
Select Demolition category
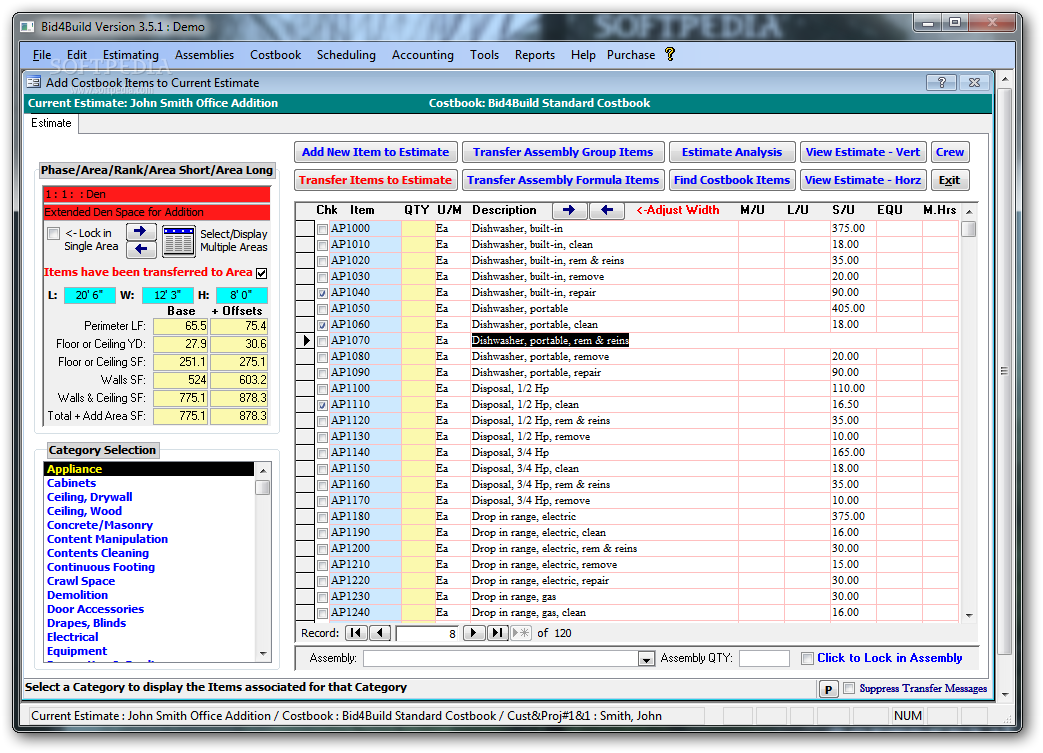77,595
